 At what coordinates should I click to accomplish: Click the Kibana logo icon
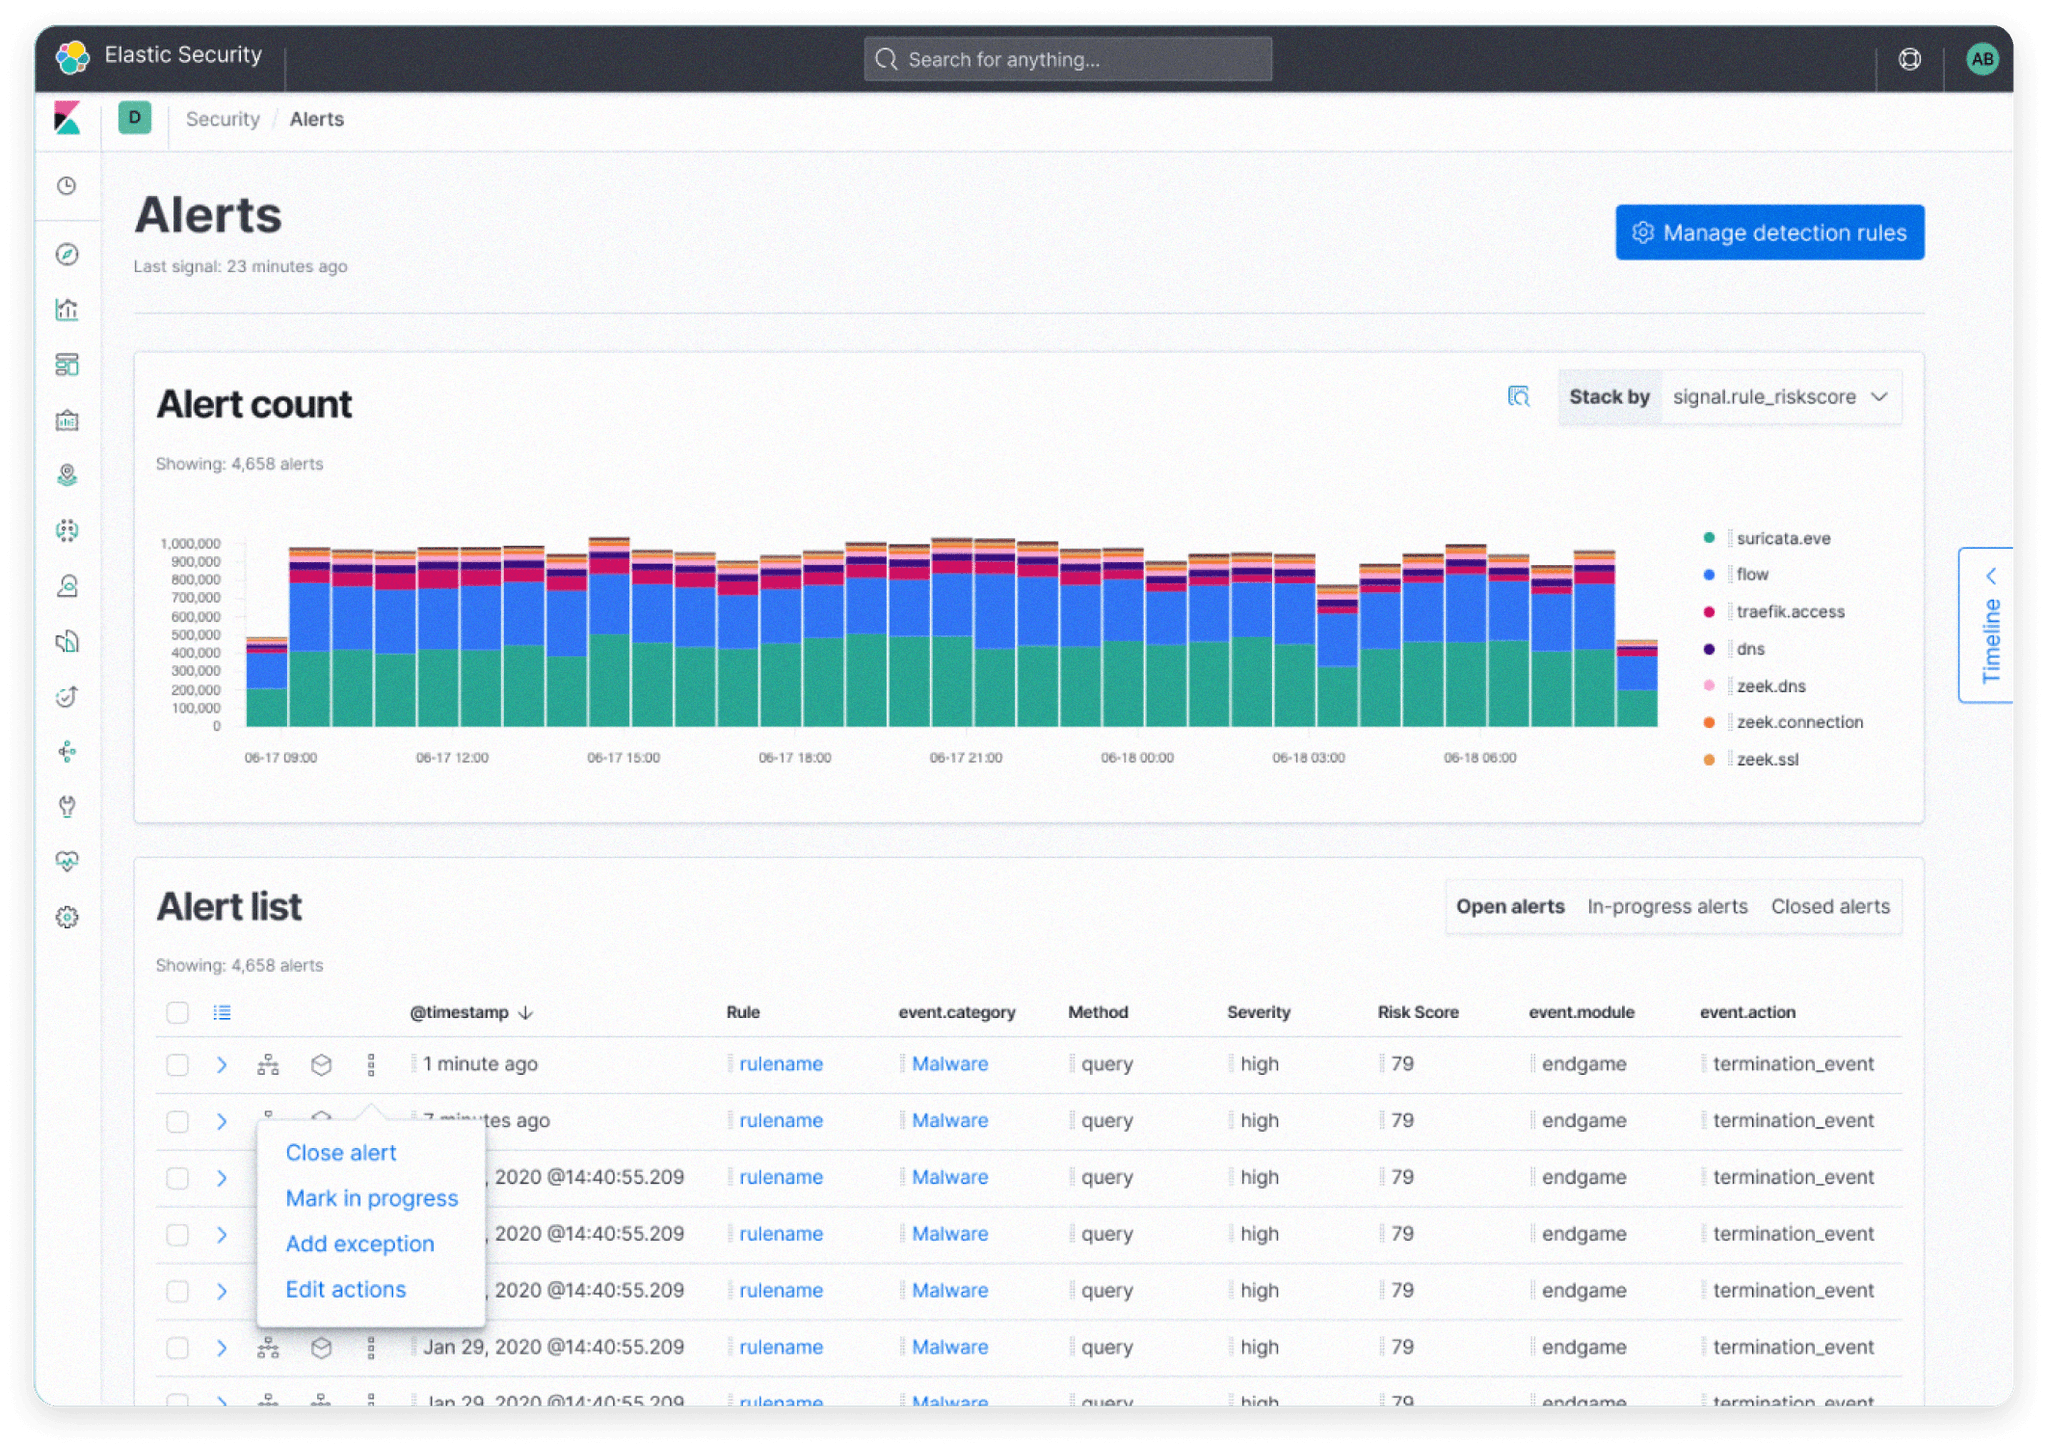[x=67, y=119]
